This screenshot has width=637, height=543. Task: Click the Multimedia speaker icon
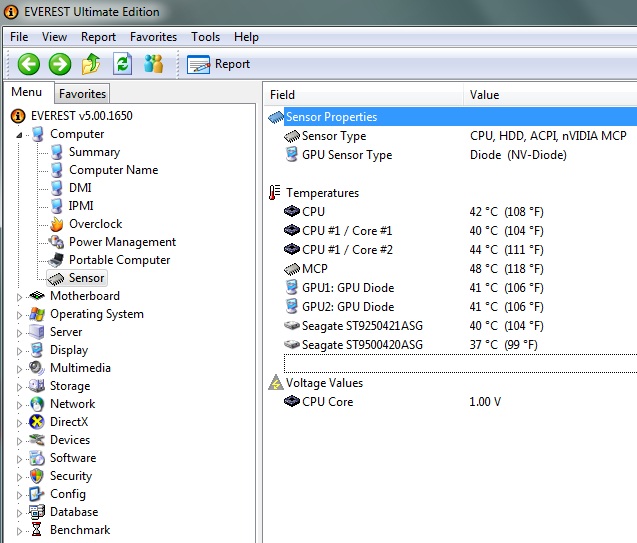point(37,368)
